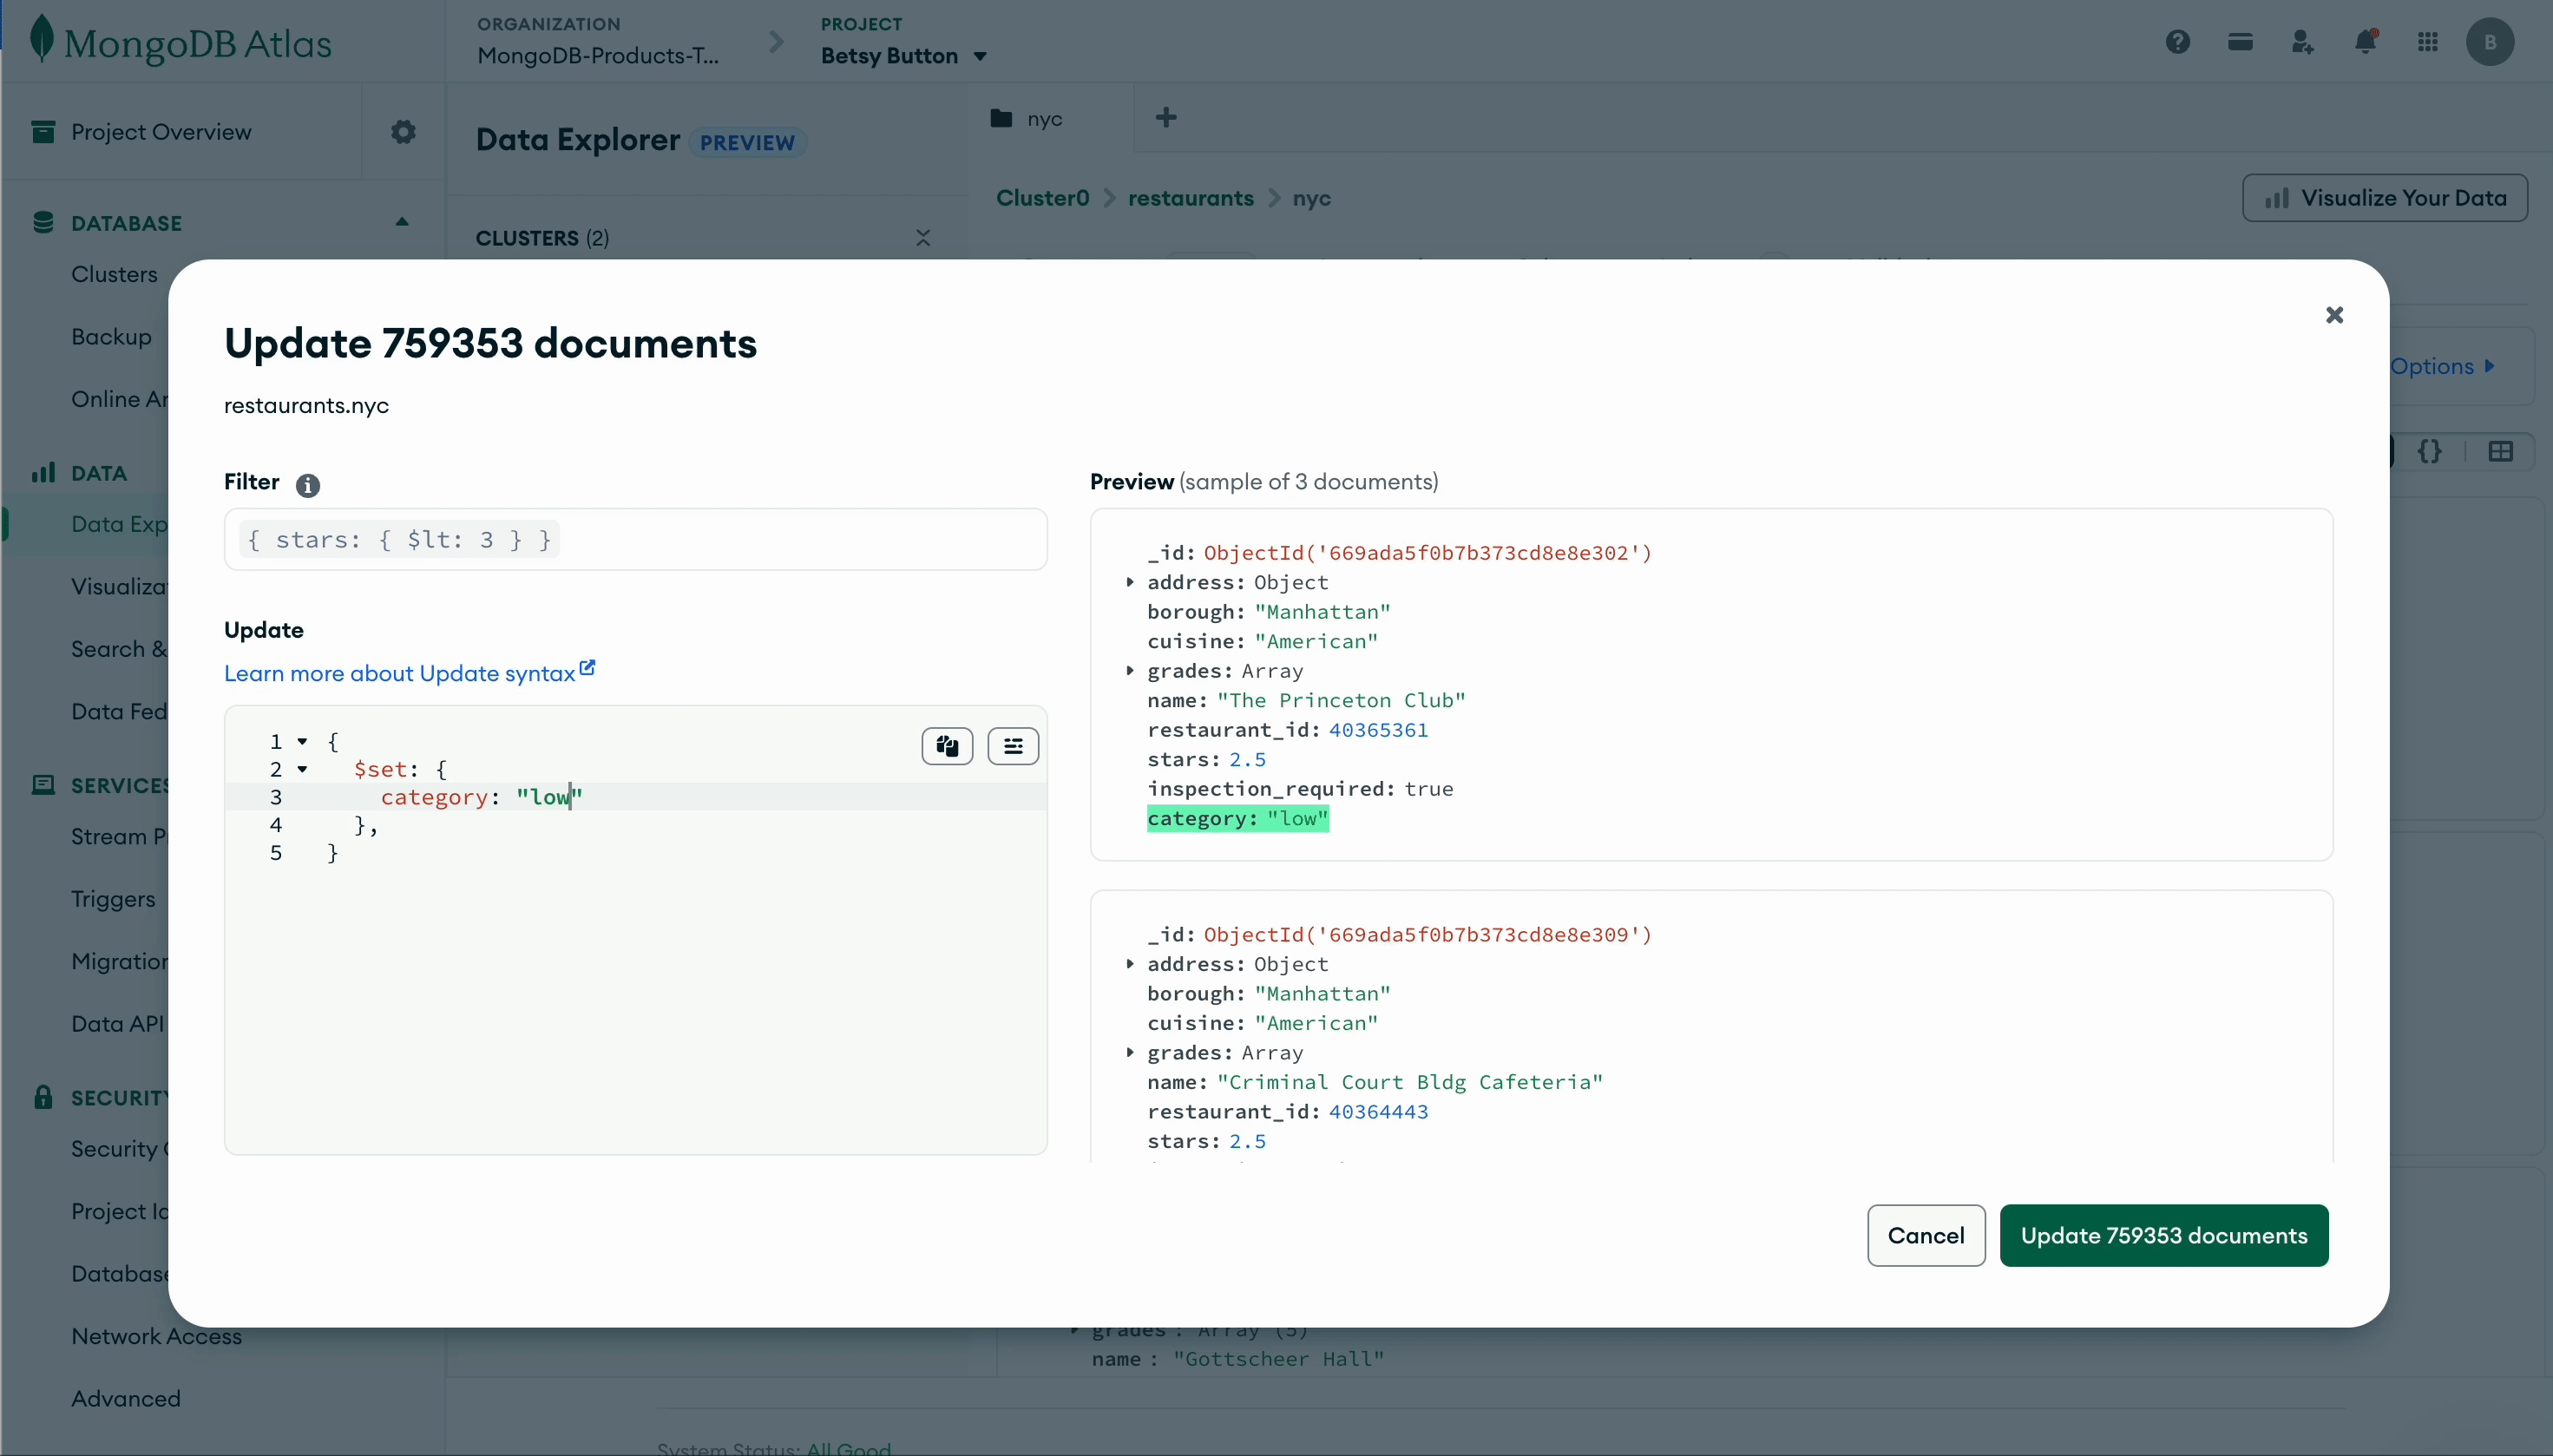Open the help menu with question mark icon

point(2177,41)
